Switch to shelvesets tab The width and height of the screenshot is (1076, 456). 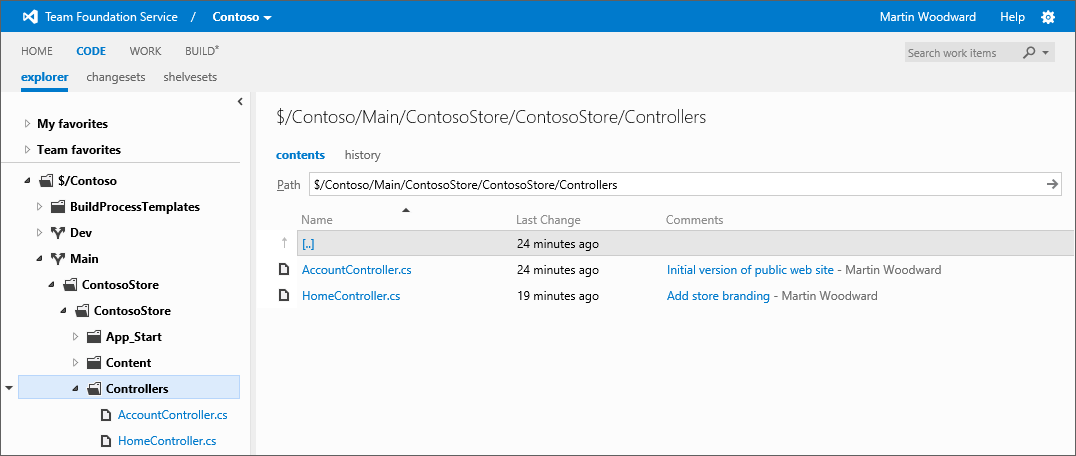pyautogui.click(x=190, y=77)
